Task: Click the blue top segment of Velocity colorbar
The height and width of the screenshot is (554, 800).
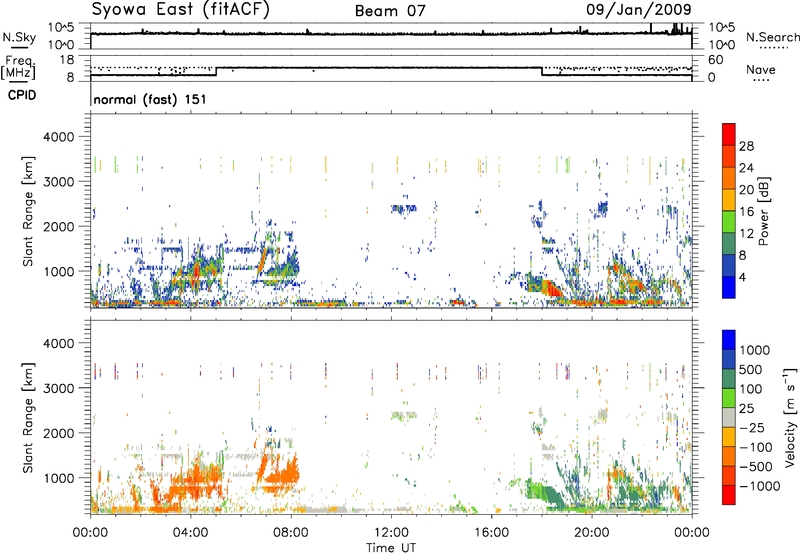Action: [729, 340]
